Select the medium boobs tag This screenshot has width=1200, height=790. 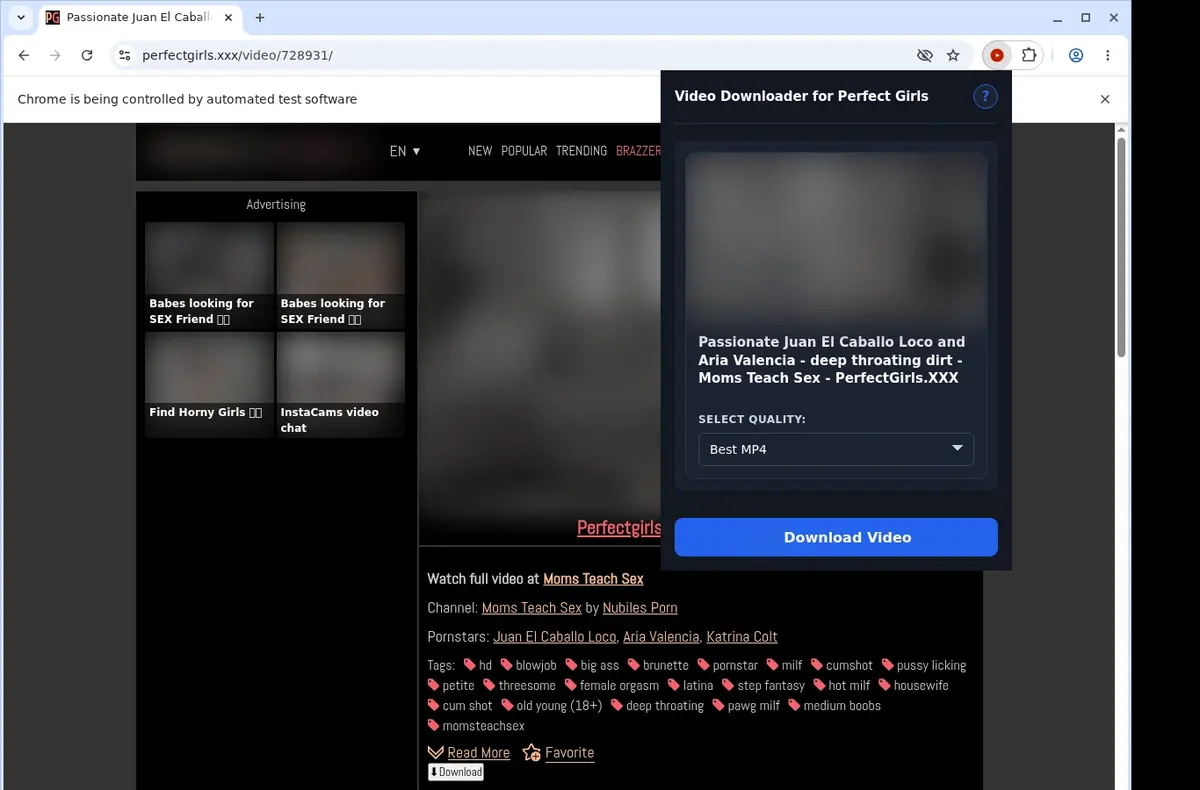834,705
